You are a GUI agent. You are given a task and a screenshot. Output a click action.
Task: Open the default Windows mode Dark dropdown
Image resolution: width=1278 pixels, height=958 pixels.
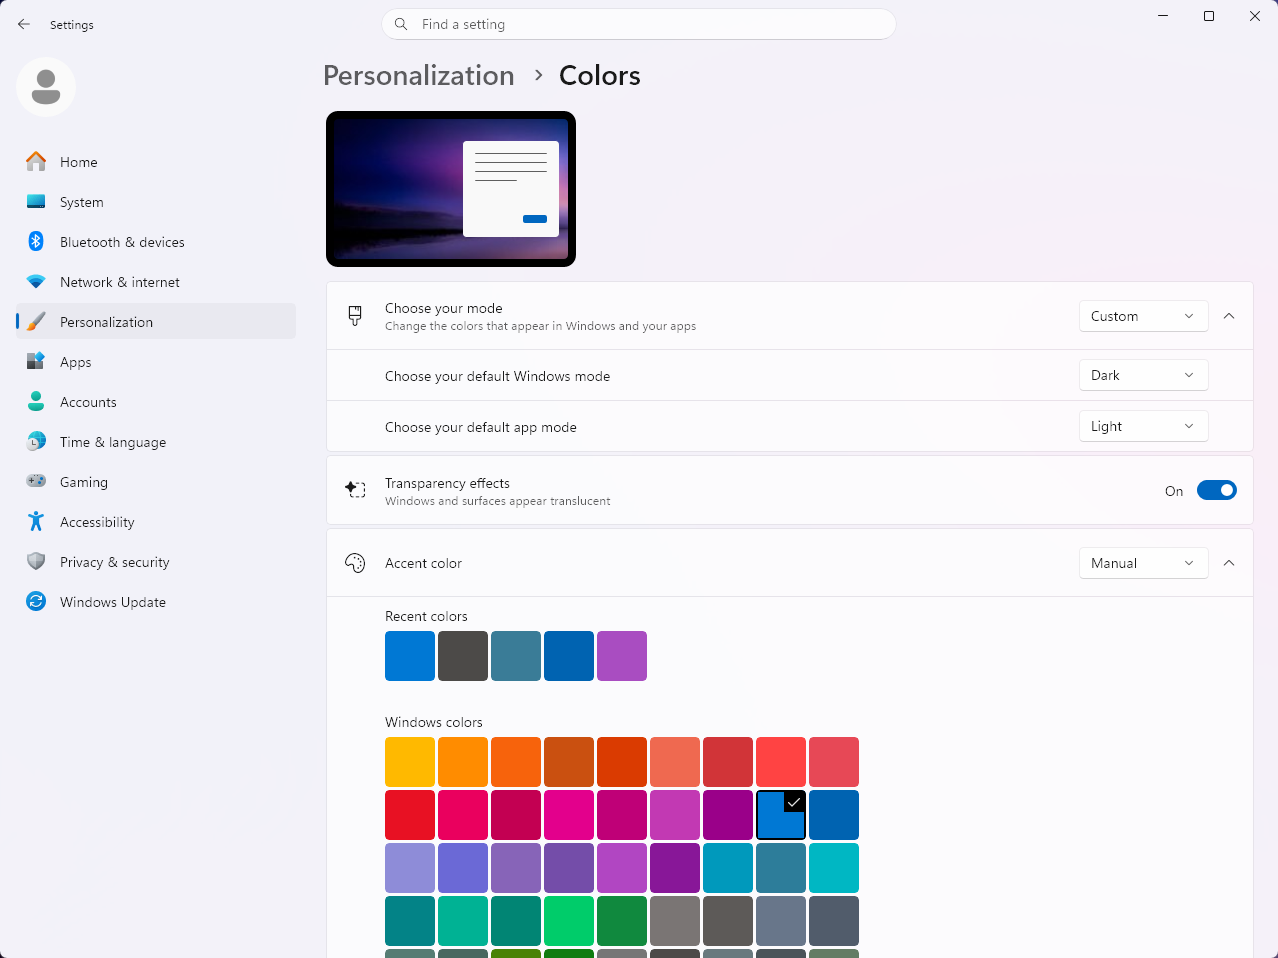point(1143,375)
